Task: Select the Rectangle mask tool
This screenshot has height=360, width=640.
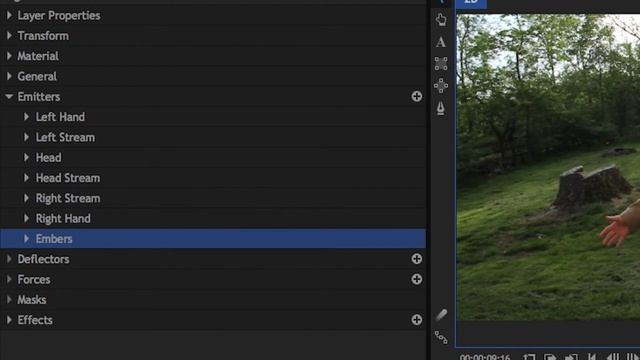Action: tap(441, 64)
